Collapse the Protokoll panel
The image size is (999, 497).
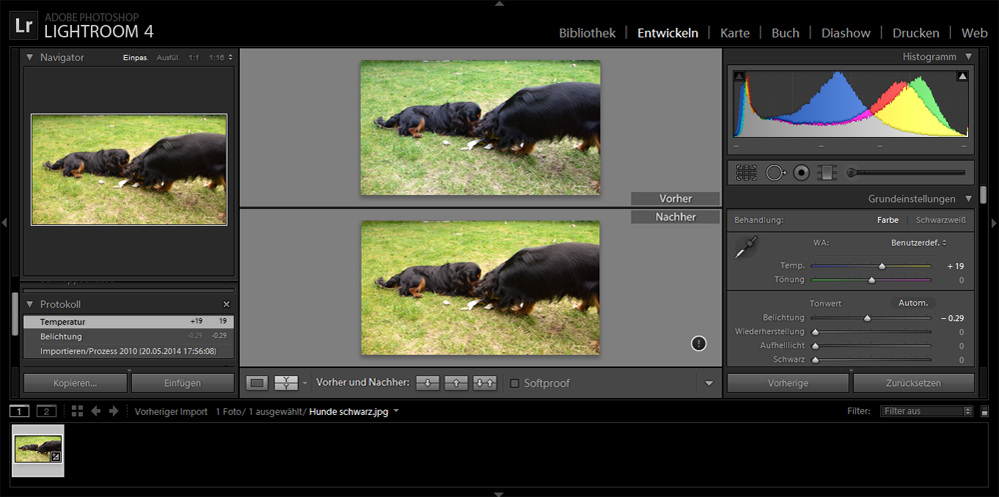(30, 304)
